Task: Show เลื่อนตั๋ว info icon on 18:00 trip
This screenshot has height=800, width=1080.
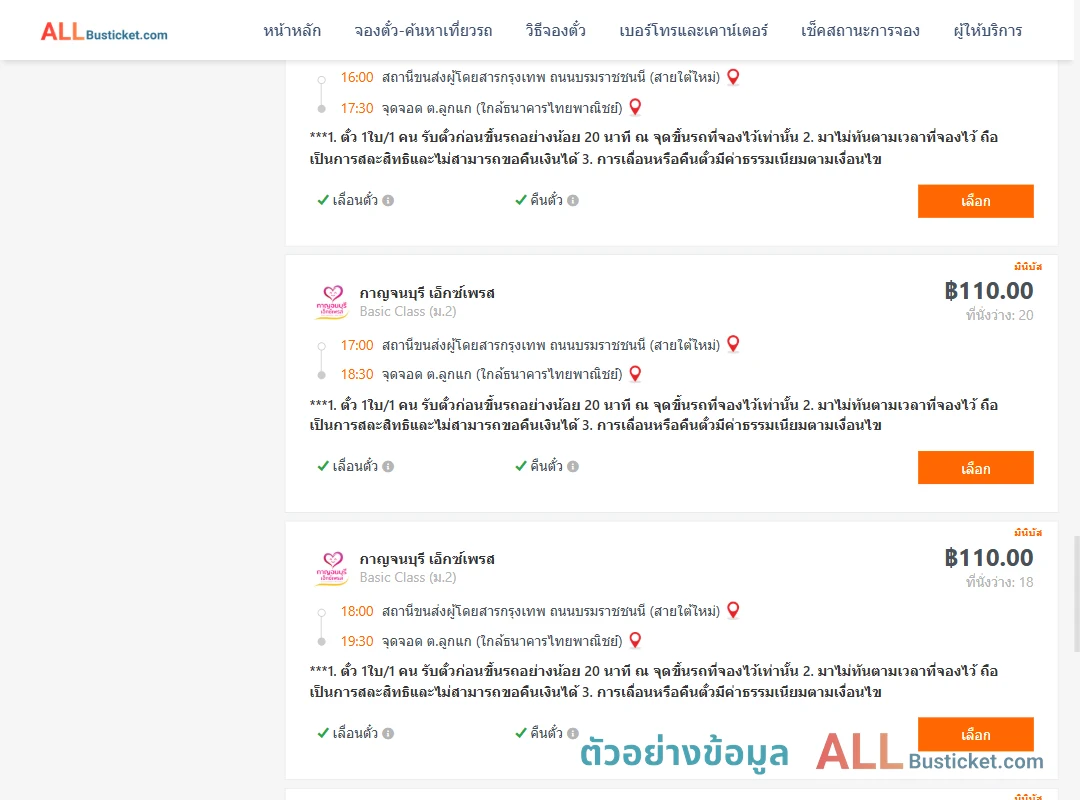Action: [388, 733]
